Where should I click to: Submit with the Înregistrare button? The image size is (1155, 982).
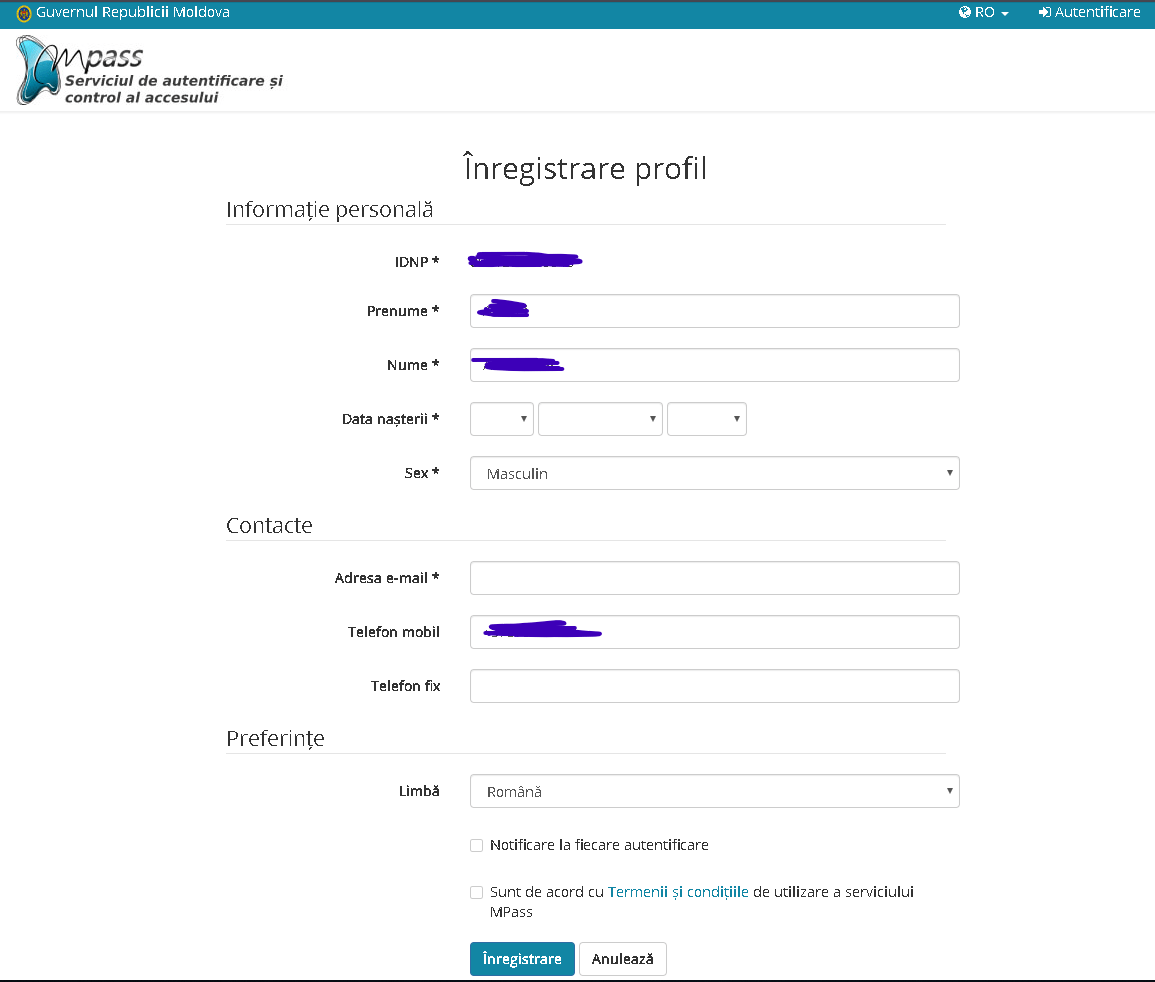pyautogui.click(x=522, y=958)
